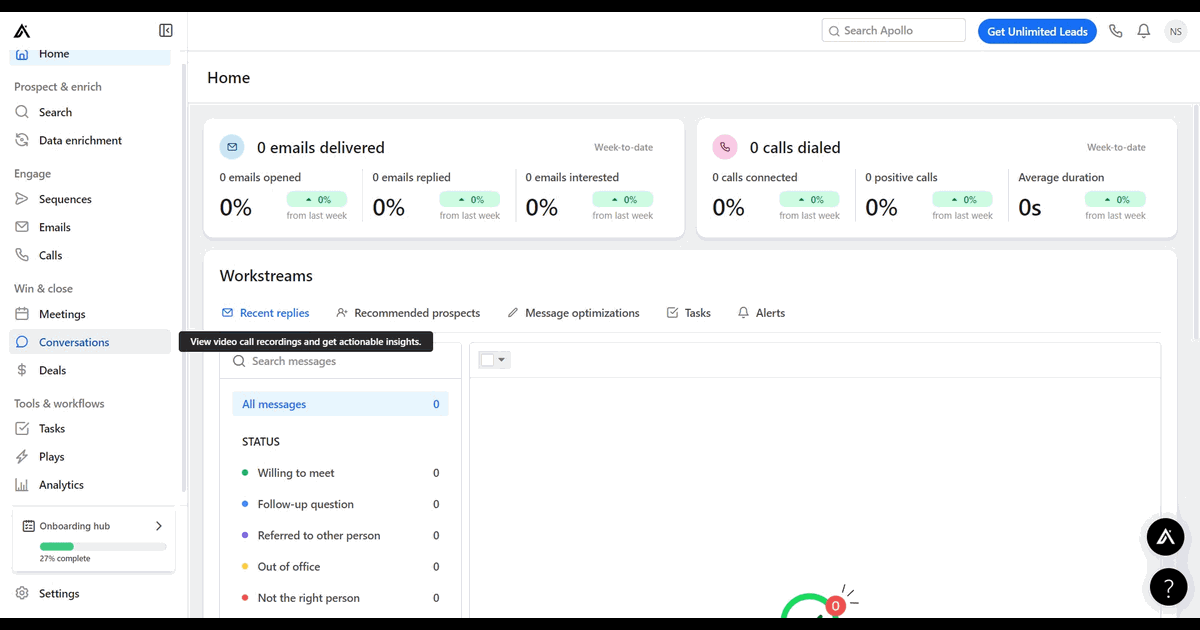
Task: Switch to the Workstreams Tasks tab
Action: pyautogui.click(x=689, y=313)
